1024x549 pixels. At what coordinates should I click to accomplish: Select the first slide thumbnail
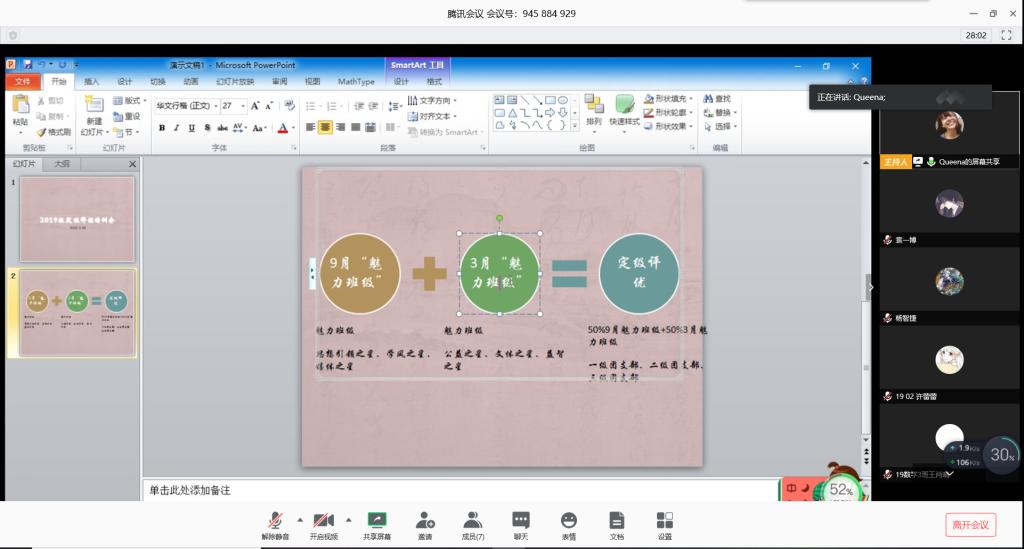(x=77, y=218)
